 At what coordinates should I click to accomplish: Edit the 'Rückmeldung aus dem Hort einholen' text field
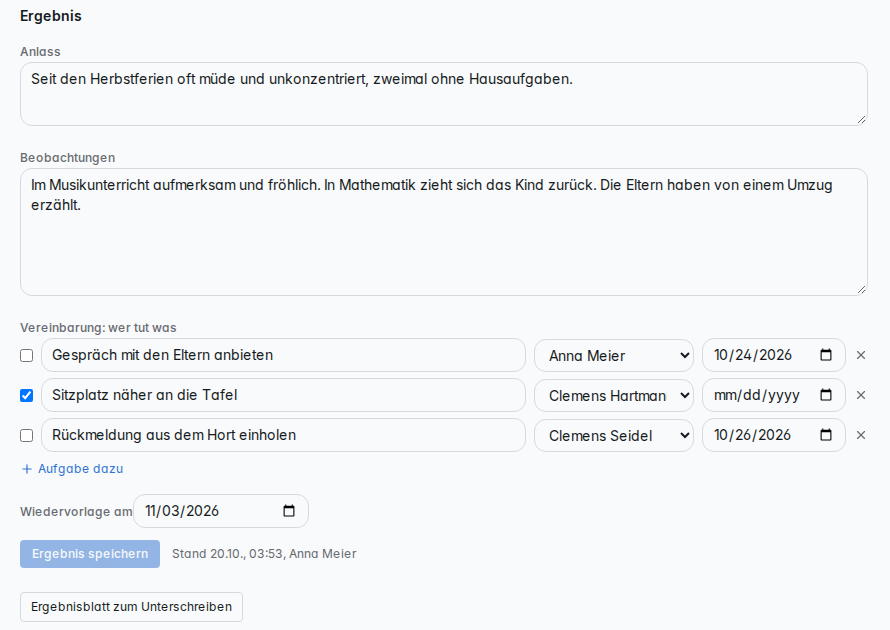click(x=283, y=435)
